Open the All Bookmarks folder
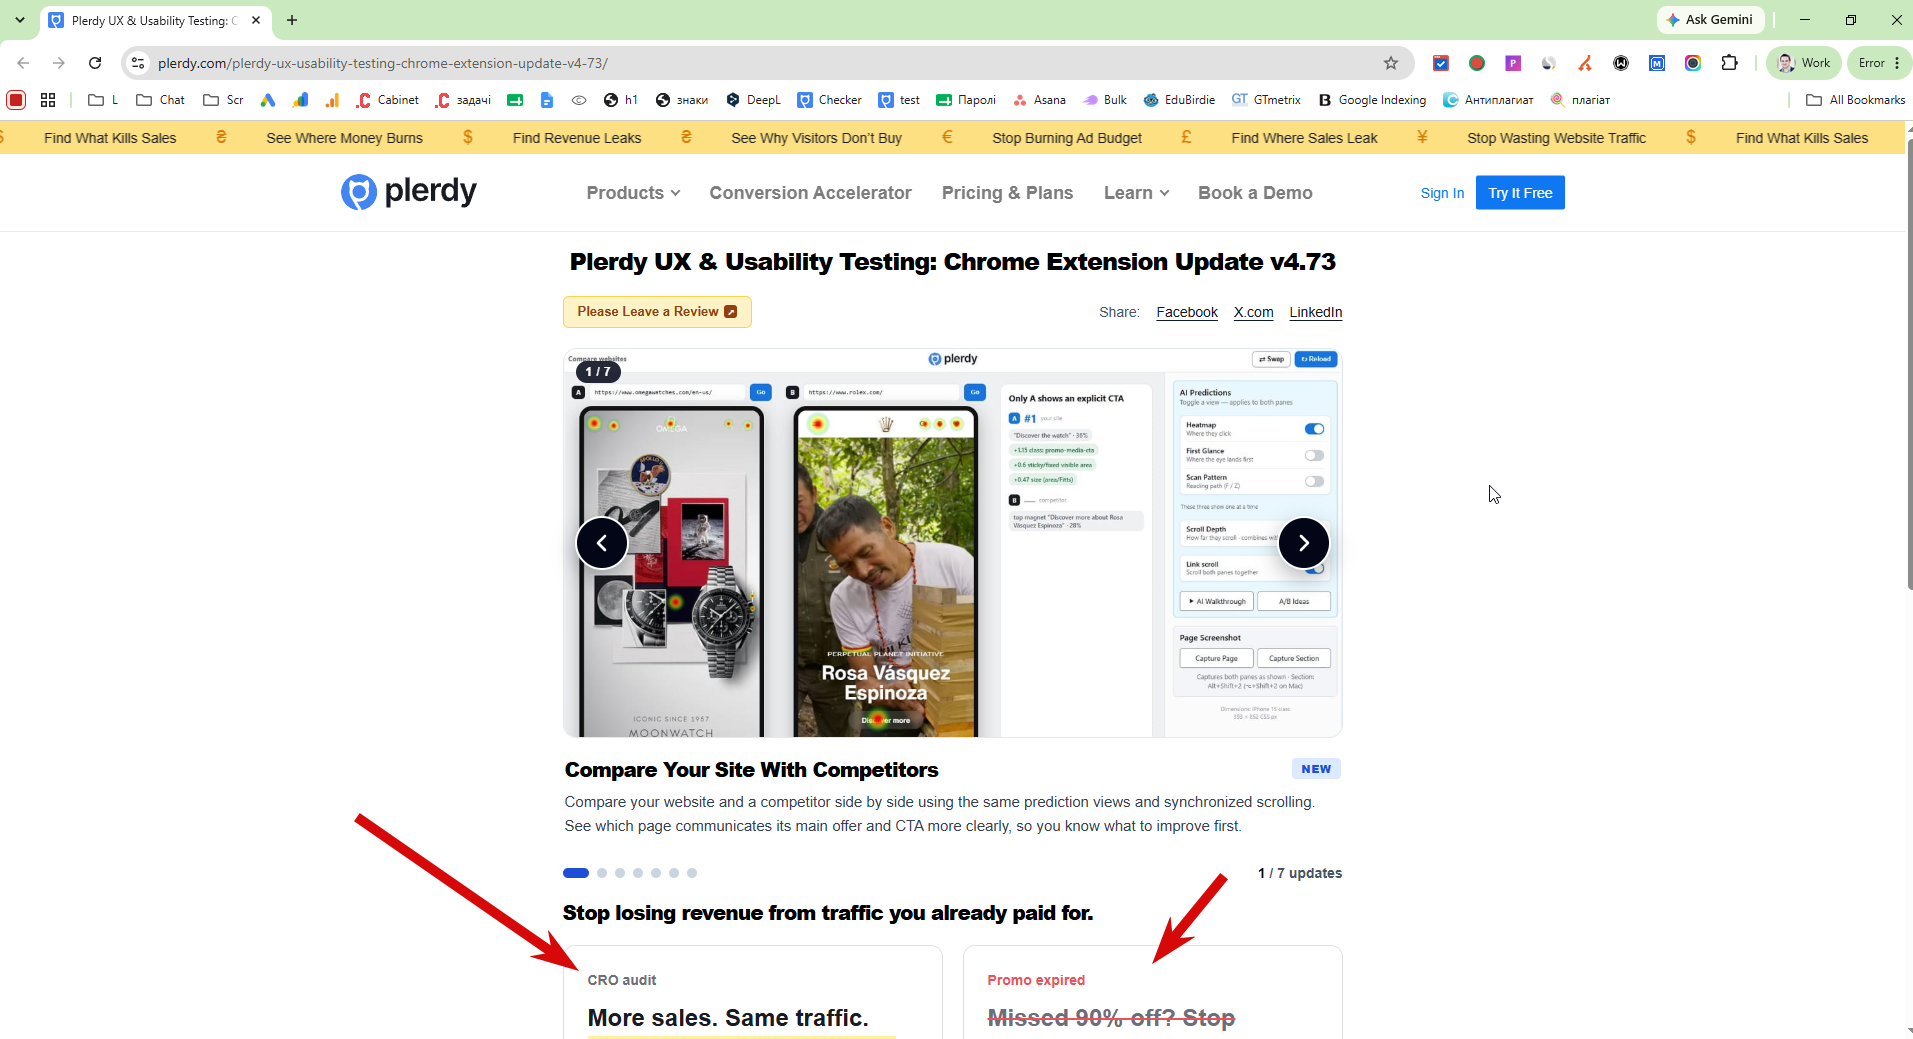Image resolution: width=1913 pixels, height=1039 pixels. click(1855, 100)
